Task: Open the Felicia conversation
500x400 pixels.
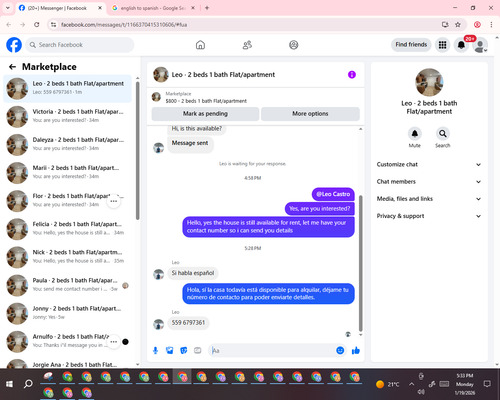Action: 67,229
